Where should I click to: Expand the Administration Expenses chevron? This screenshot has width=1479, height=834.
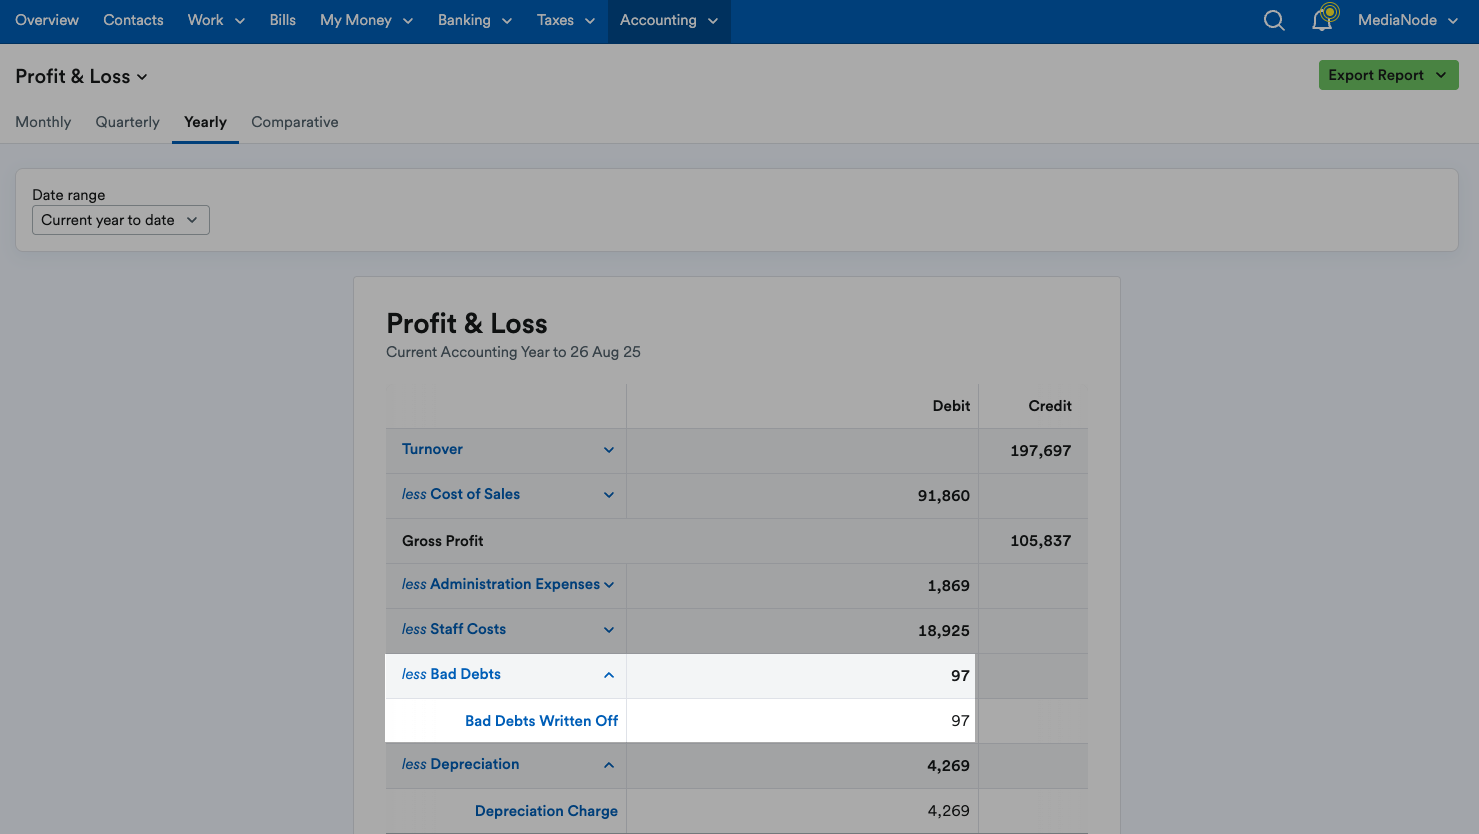(609, 585)
